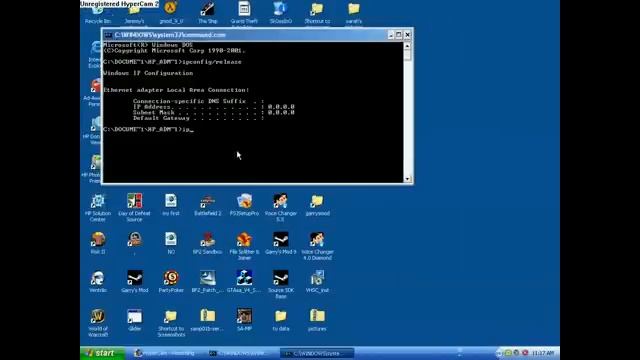Image resolution: width=640 pixels, height=360 pixels.
Task: Open PartyPoker shortcut
Action: point(171,282)
